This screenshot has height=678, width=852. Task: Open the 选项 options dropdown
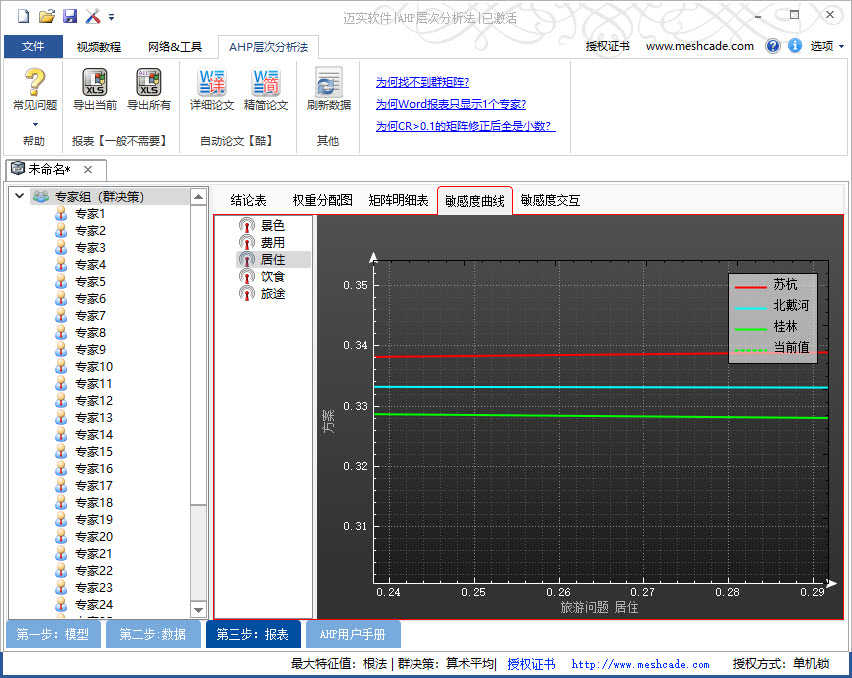pos(827,46)
